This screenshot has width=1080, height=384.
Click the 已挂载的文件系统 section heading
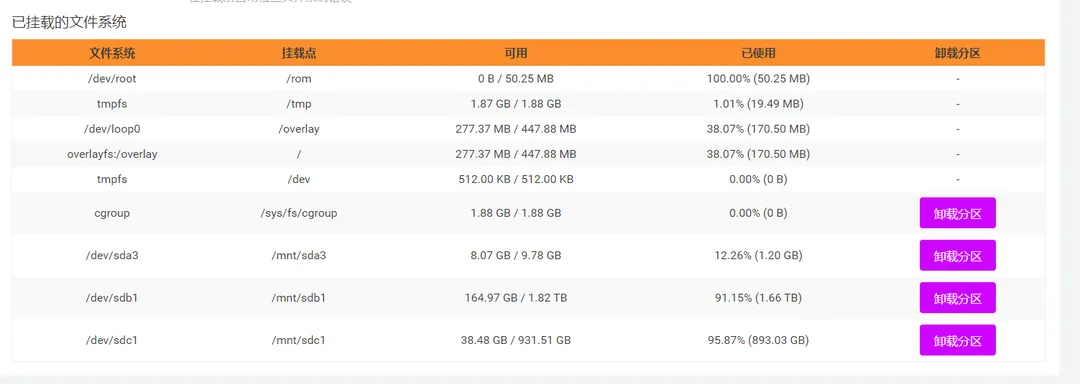(x=70, y=22)
